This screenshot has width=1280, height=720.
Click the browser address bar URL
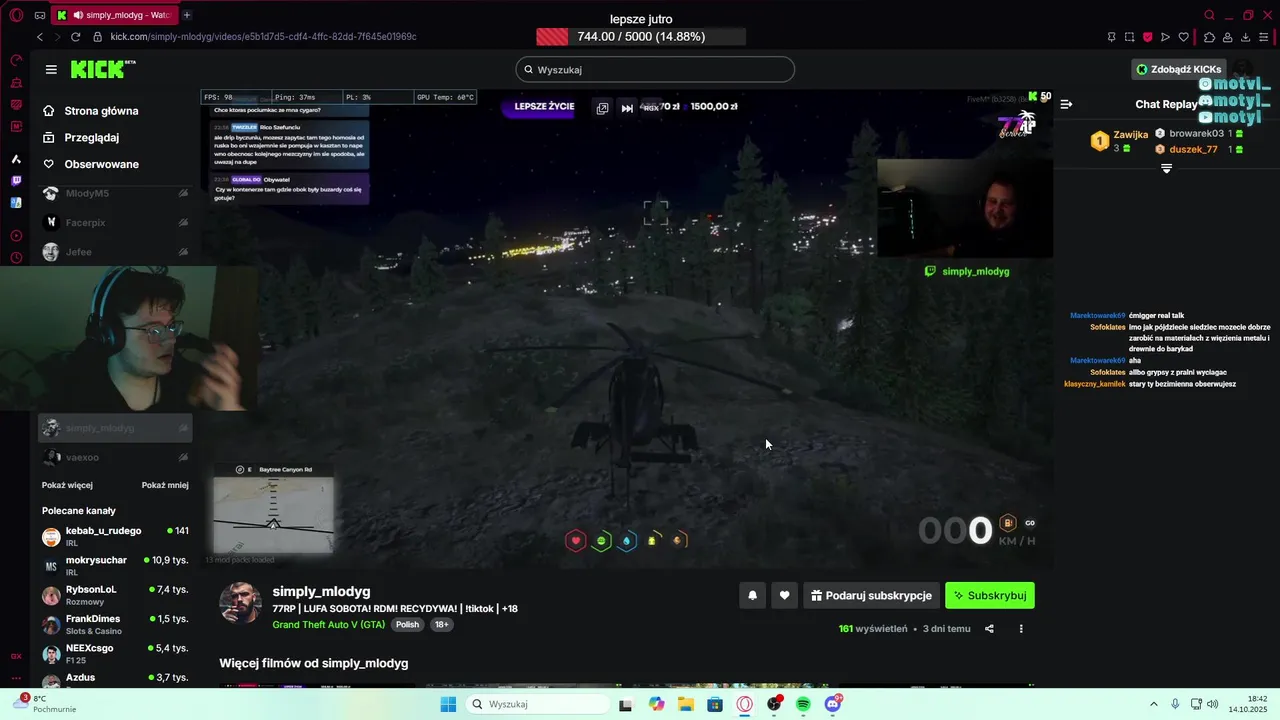(x=263, y=37)
